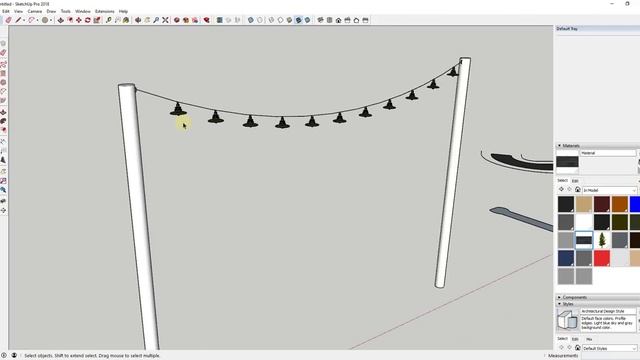Click the geo-location status bar icon
This screenshot has width=640, height=360.
tap(4, 356)
